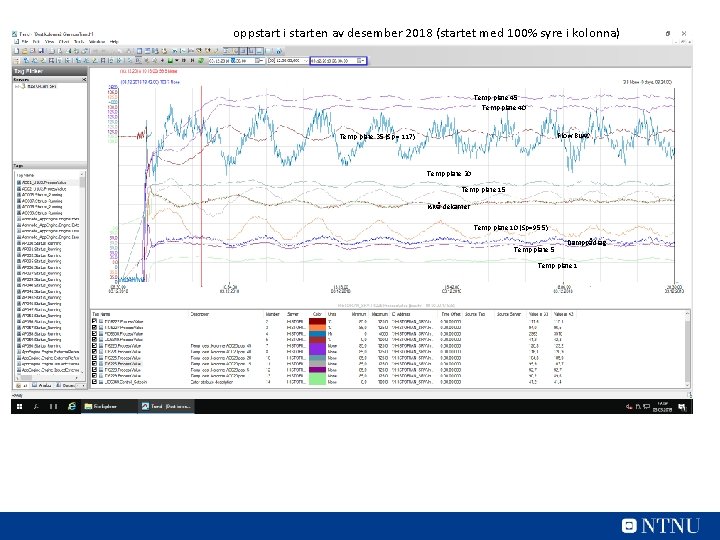Uncheck the tag row with orange color
Screen dimensions: 720x540
(94, 327)
